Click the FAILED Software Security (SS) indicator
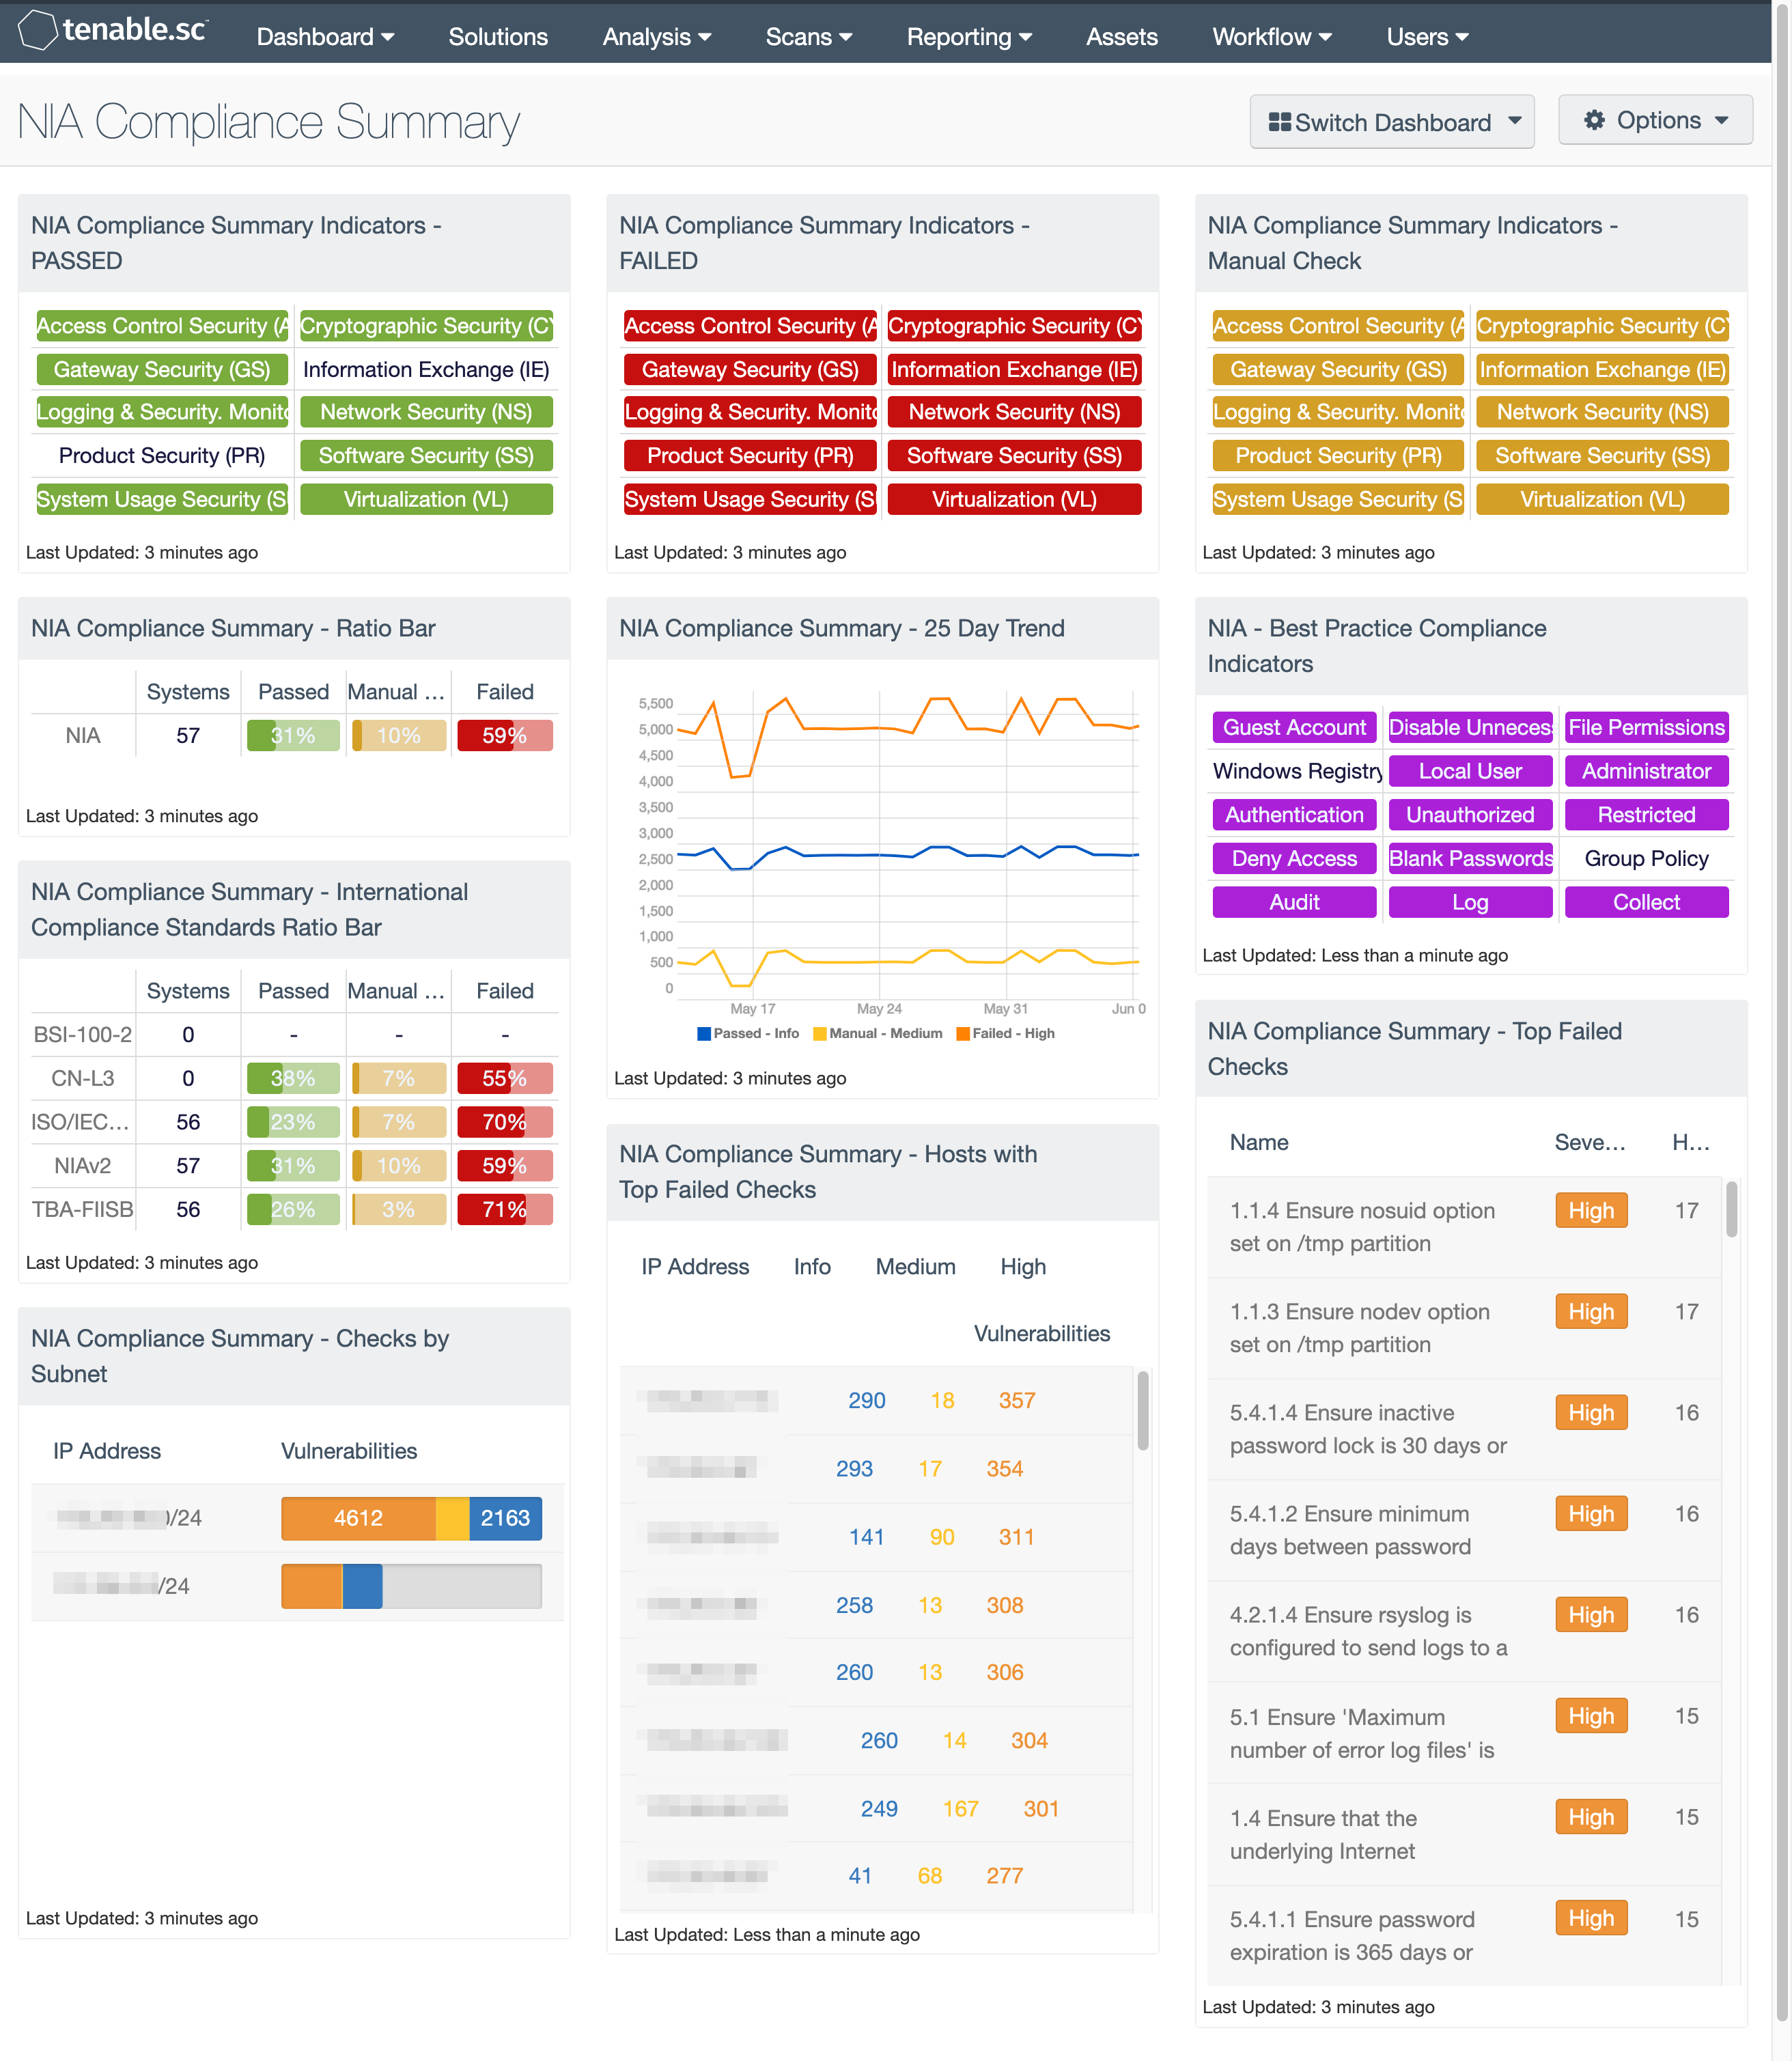Image resolution: width=1792 pixels, height=2061 pixels. 1014,456
